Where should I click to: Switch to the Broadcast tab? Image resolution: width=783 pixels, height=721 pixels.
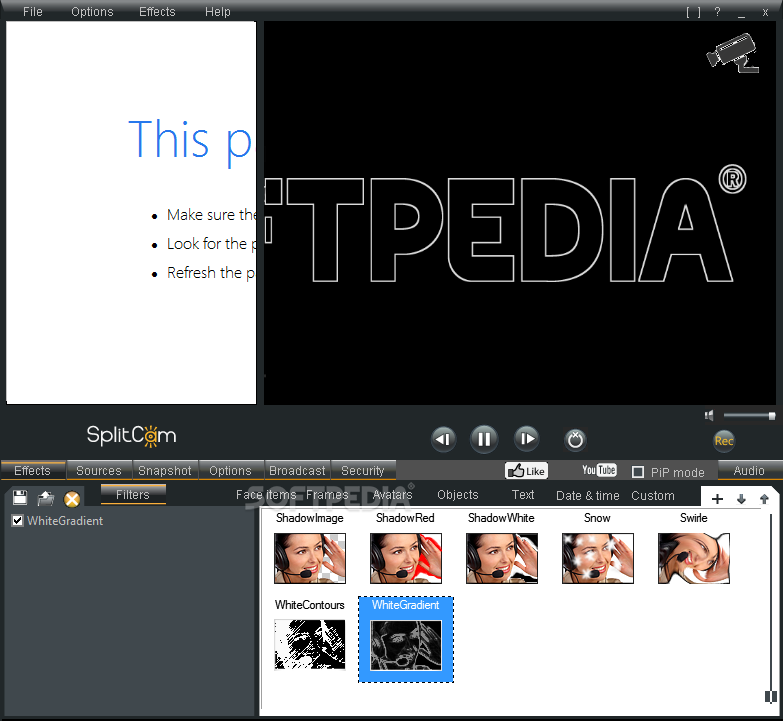click(297, 470)
